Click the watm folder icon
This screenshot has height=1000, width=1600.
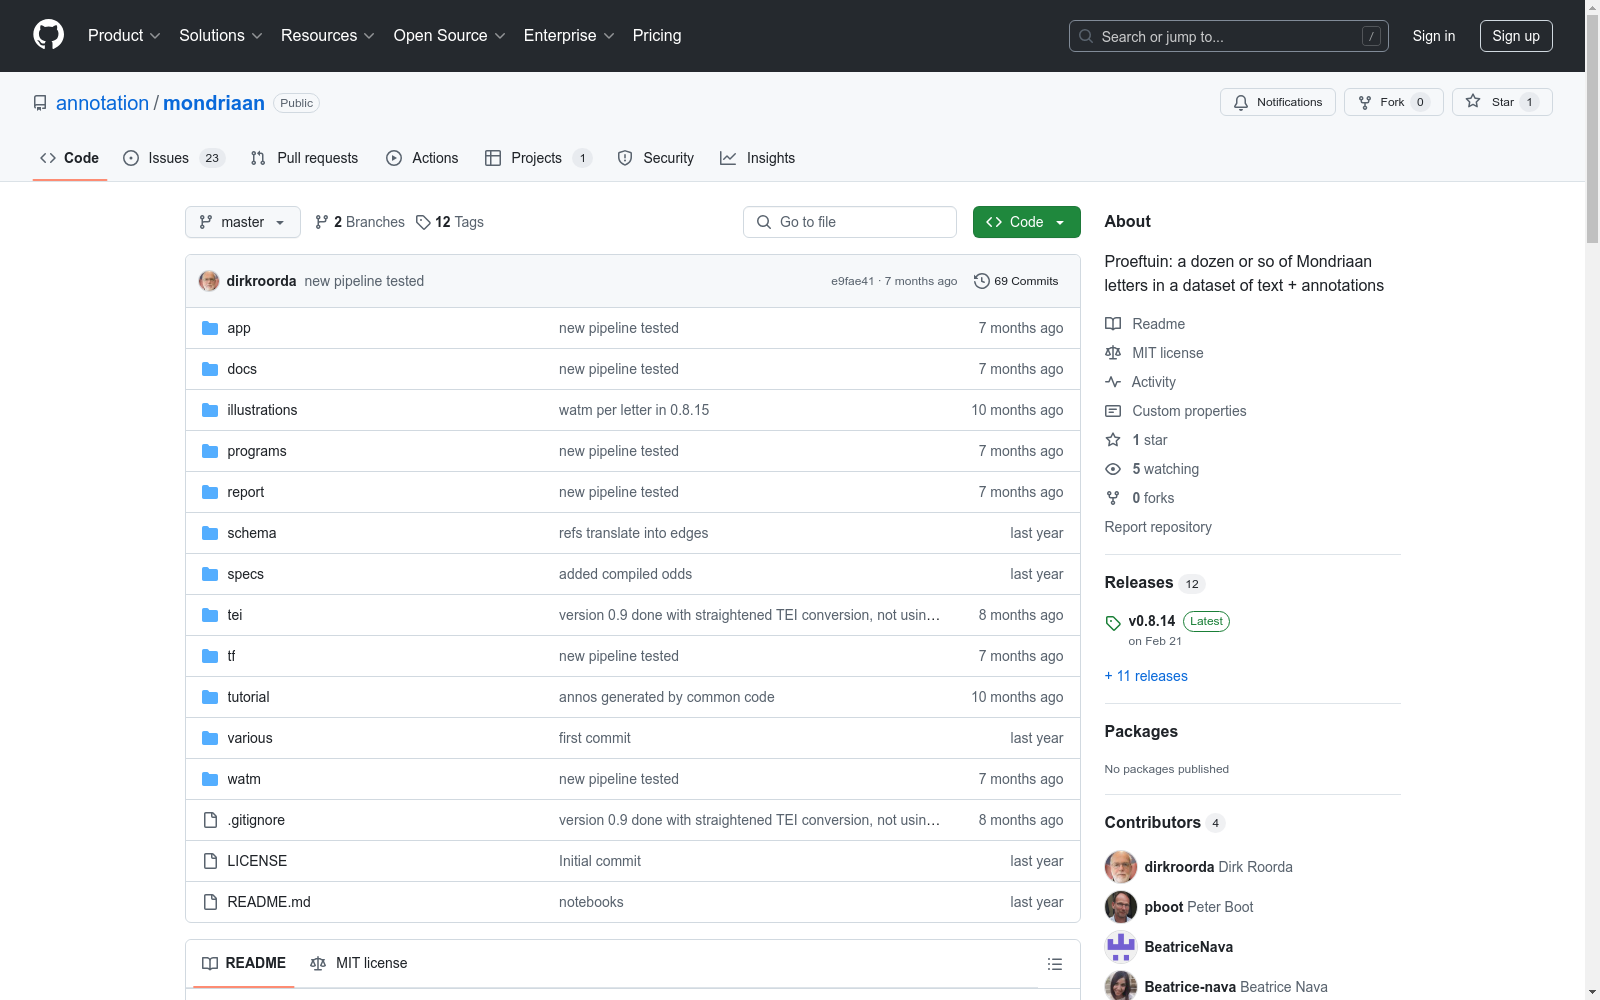[x=210, y=779]
